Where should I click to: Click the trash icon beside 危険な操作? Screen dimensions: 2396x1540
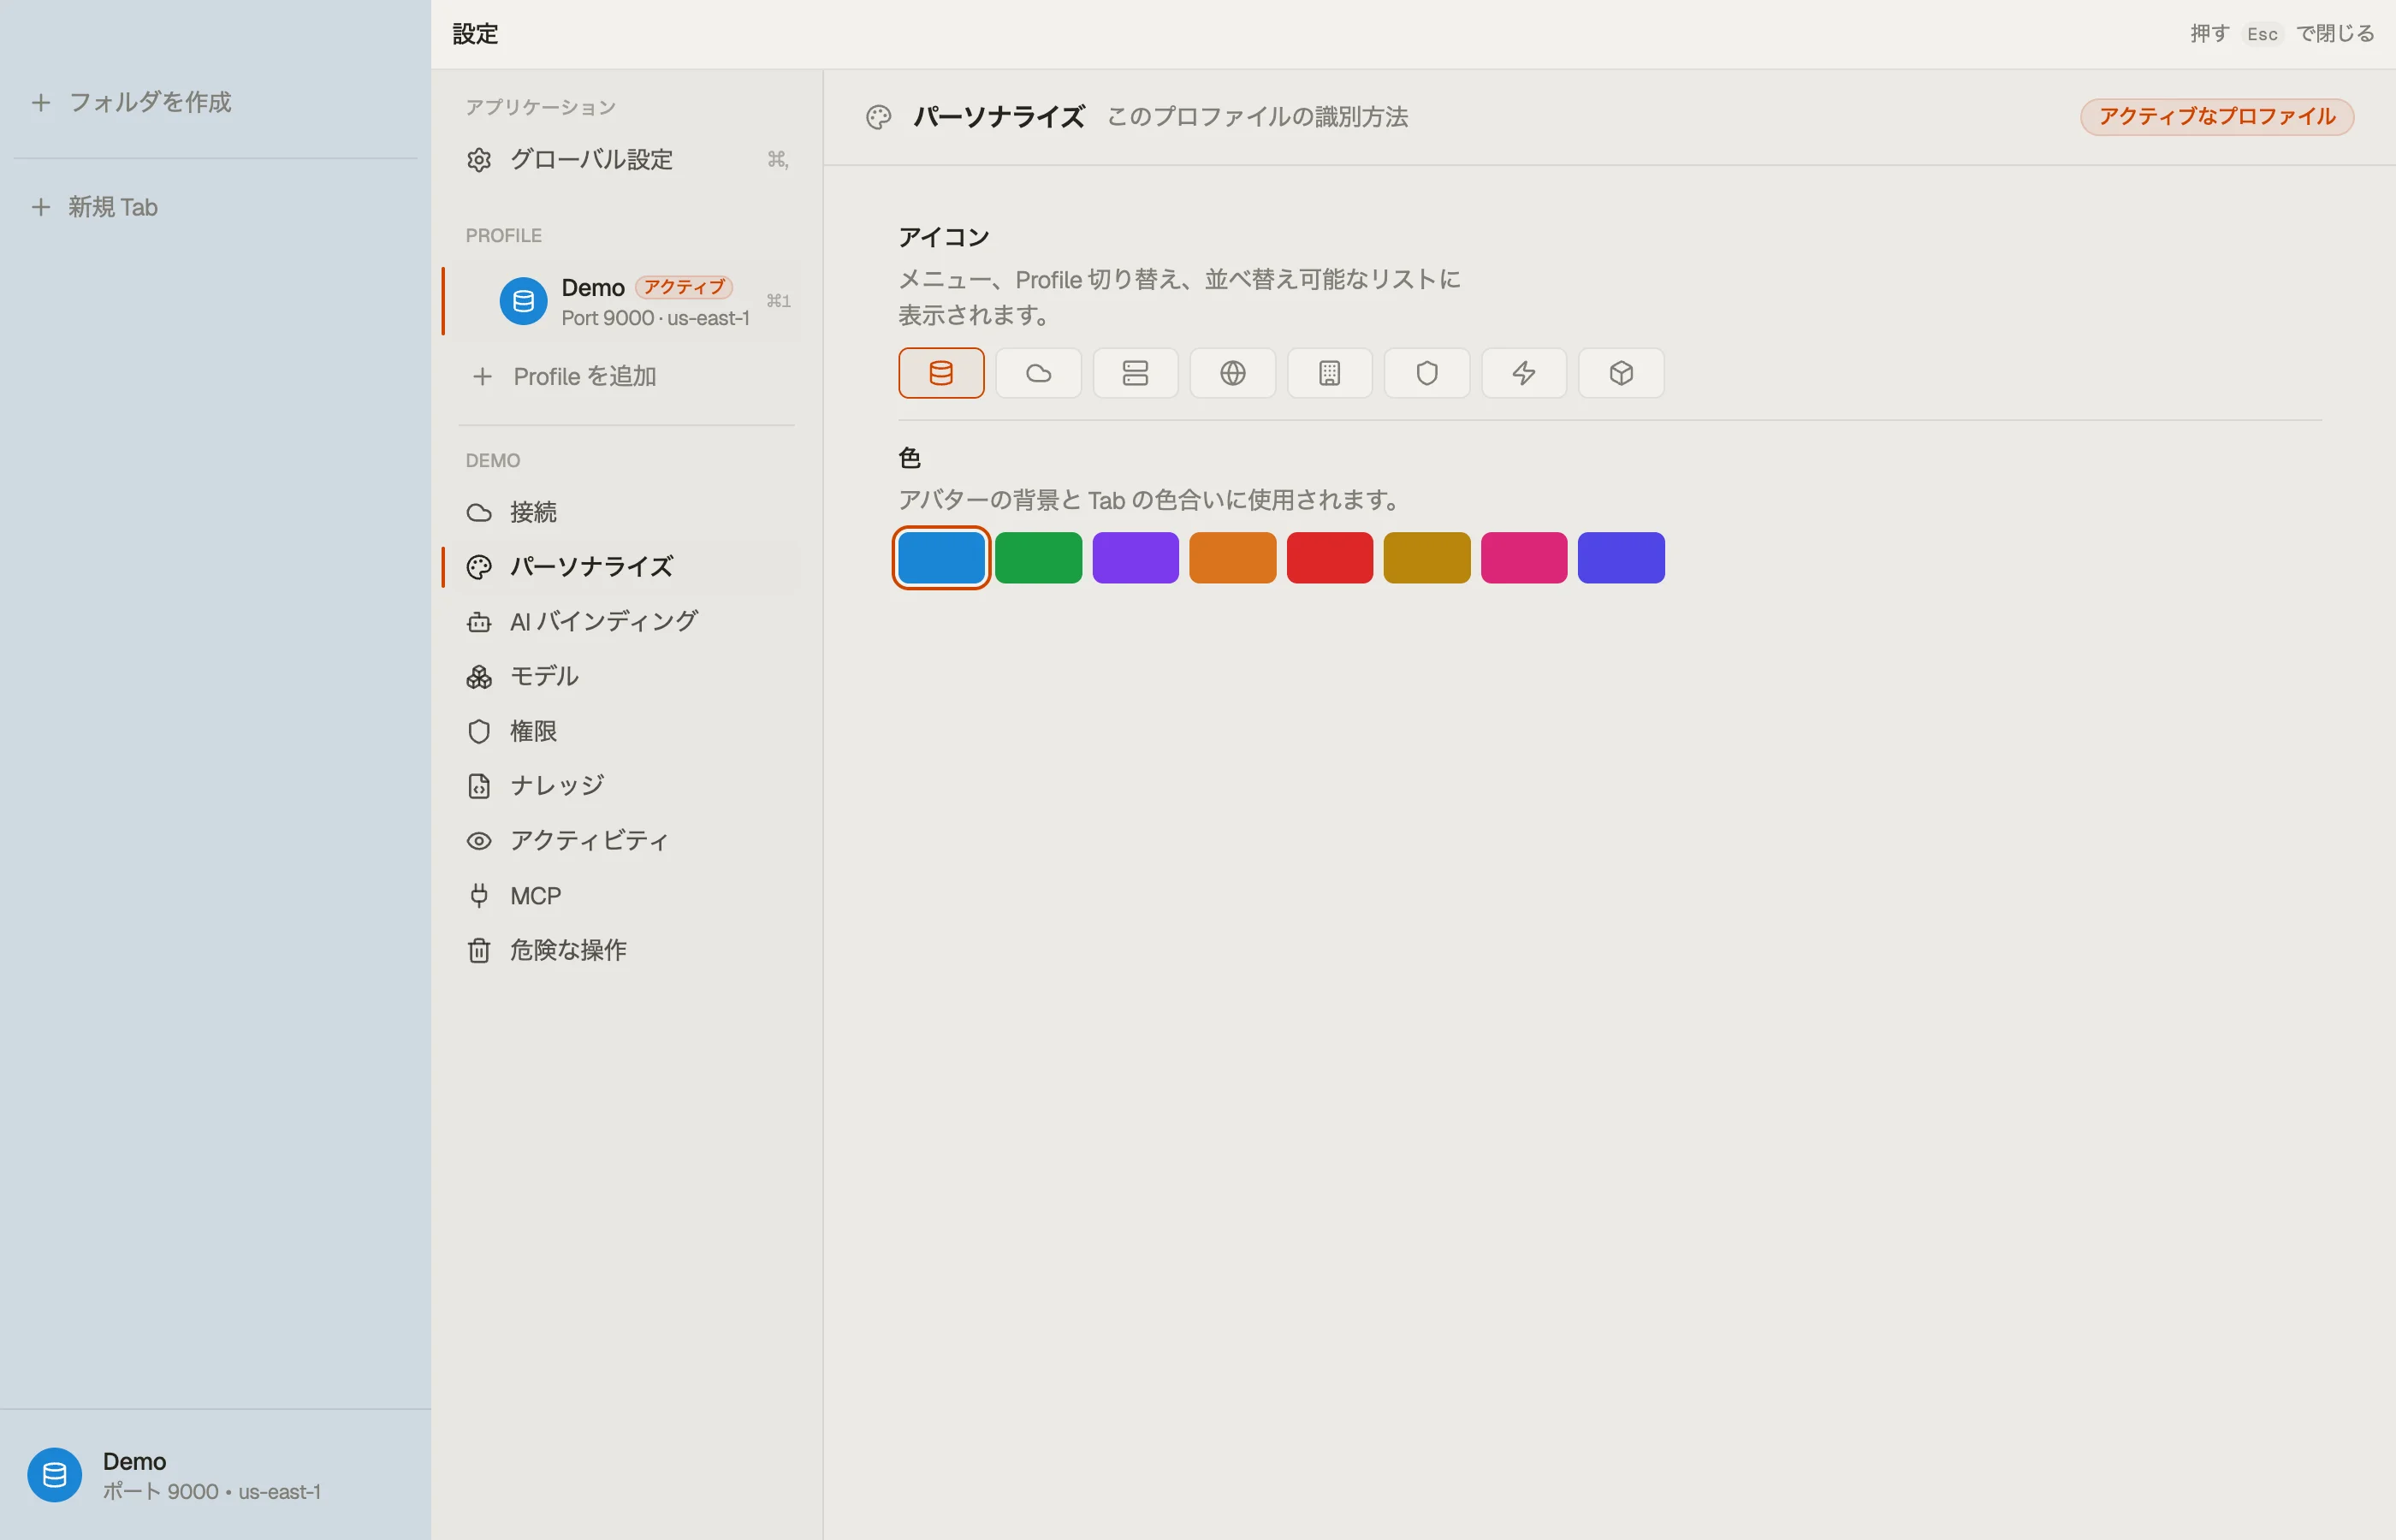click(479, 950)
